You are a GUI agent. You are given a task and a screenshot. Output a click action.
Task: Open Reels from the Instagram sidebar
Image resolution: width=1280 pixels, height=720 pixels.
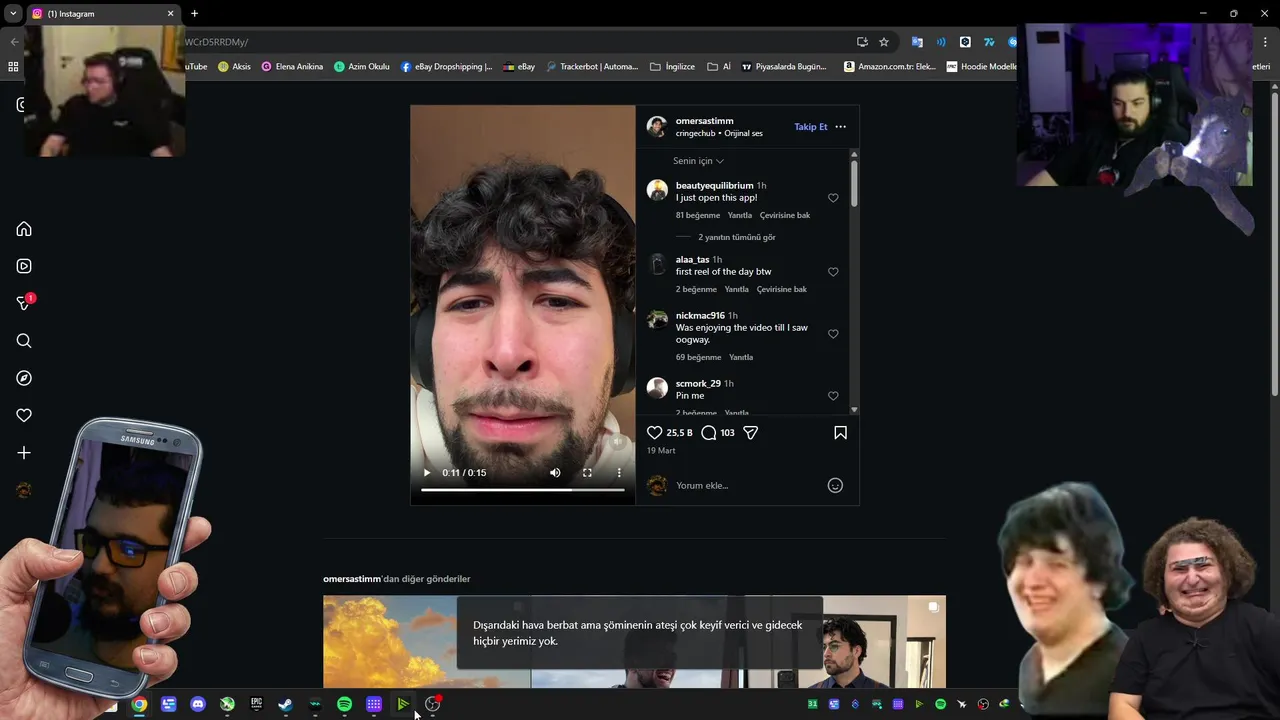click(24, 266)
